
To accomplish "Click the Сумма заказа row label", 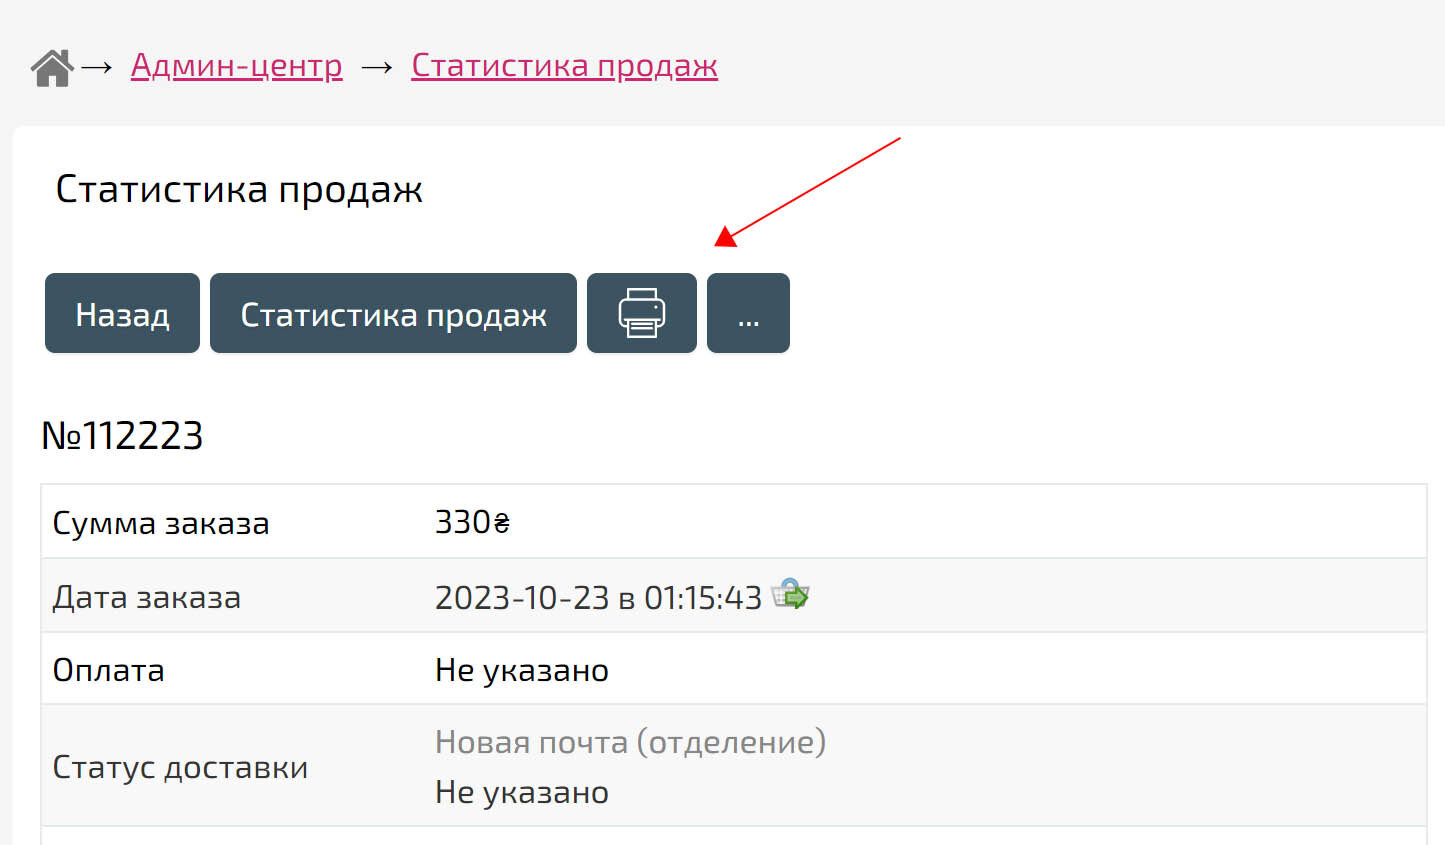I will (x=161, y=523).
